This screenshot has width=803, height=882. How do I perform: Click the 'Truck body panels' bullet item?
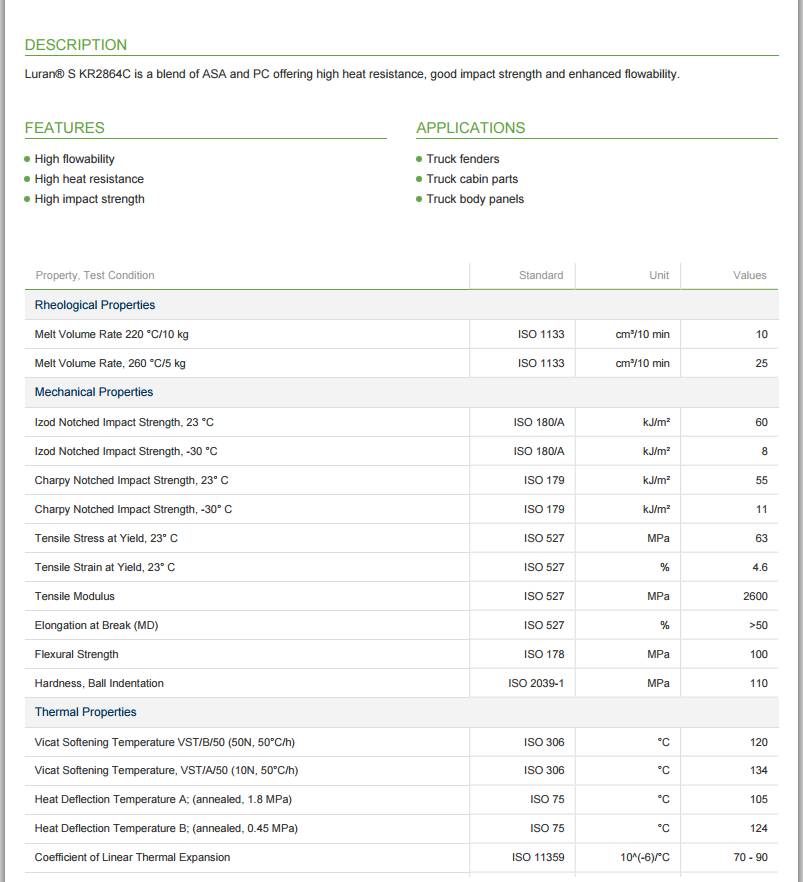475,199
